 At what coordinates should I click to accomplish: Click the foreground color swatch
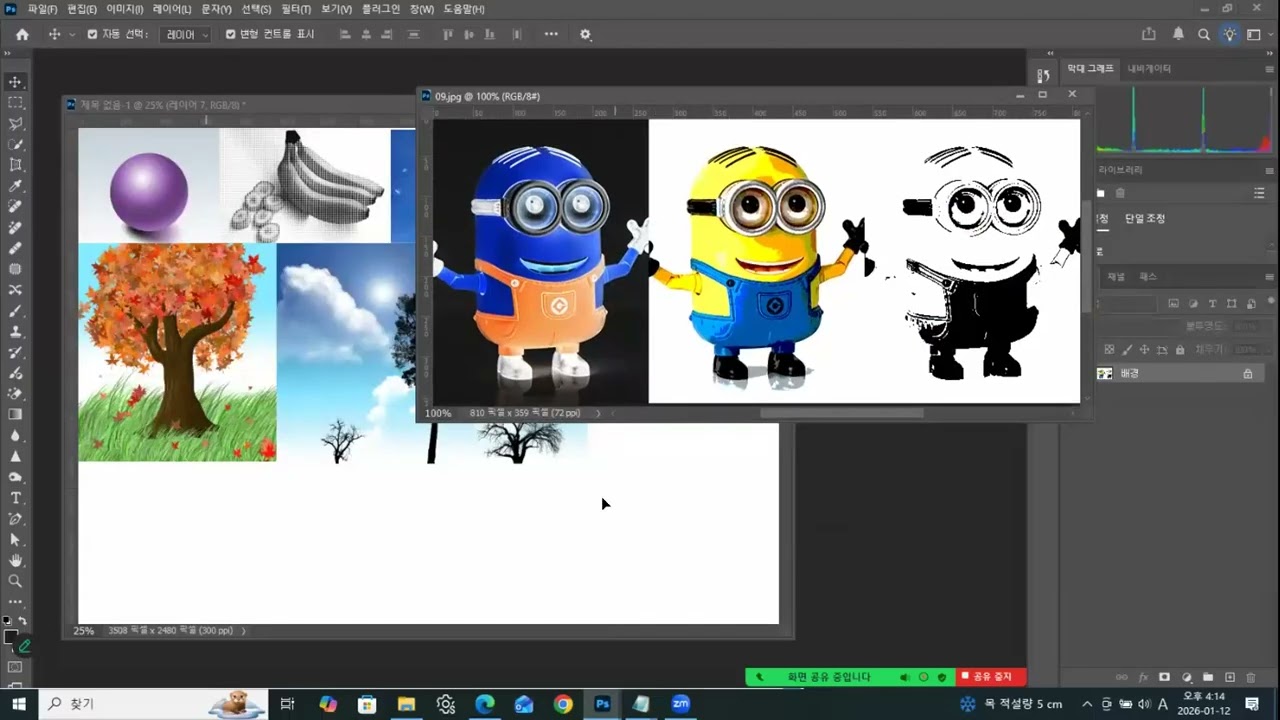click(11, 637)
